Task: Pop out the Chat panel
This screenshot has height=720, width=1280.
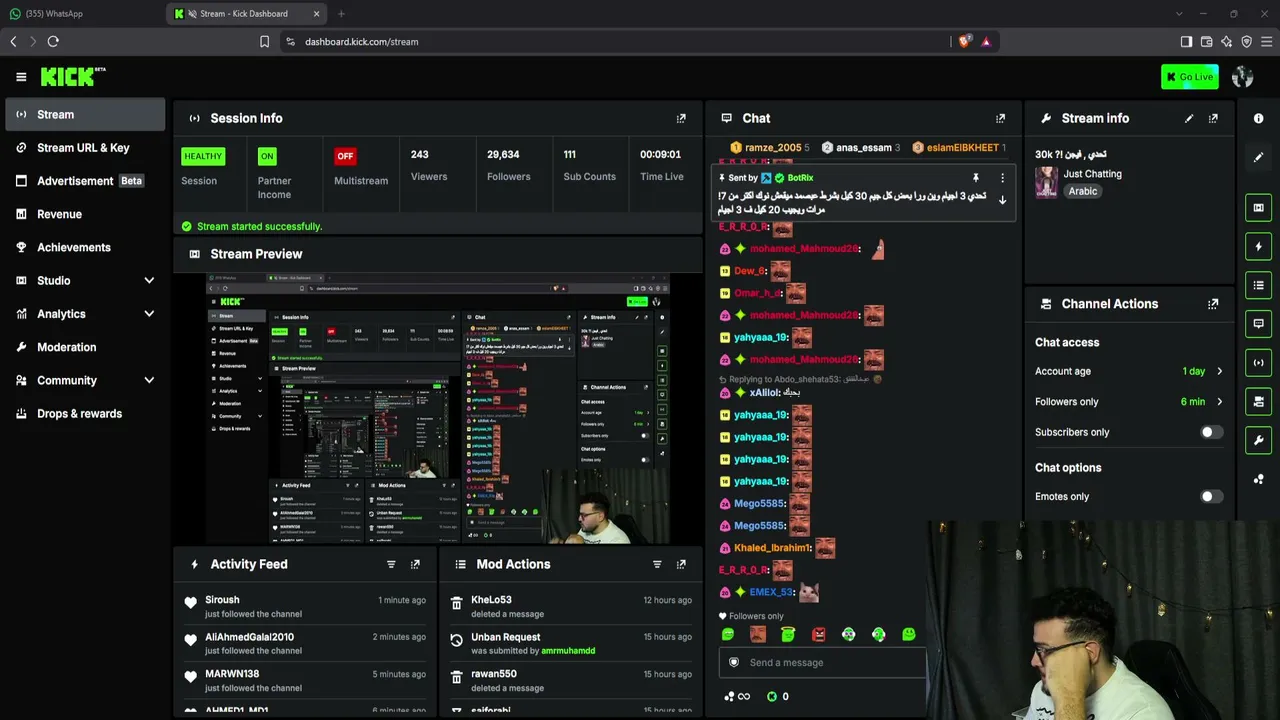Action: (1000, 118)
